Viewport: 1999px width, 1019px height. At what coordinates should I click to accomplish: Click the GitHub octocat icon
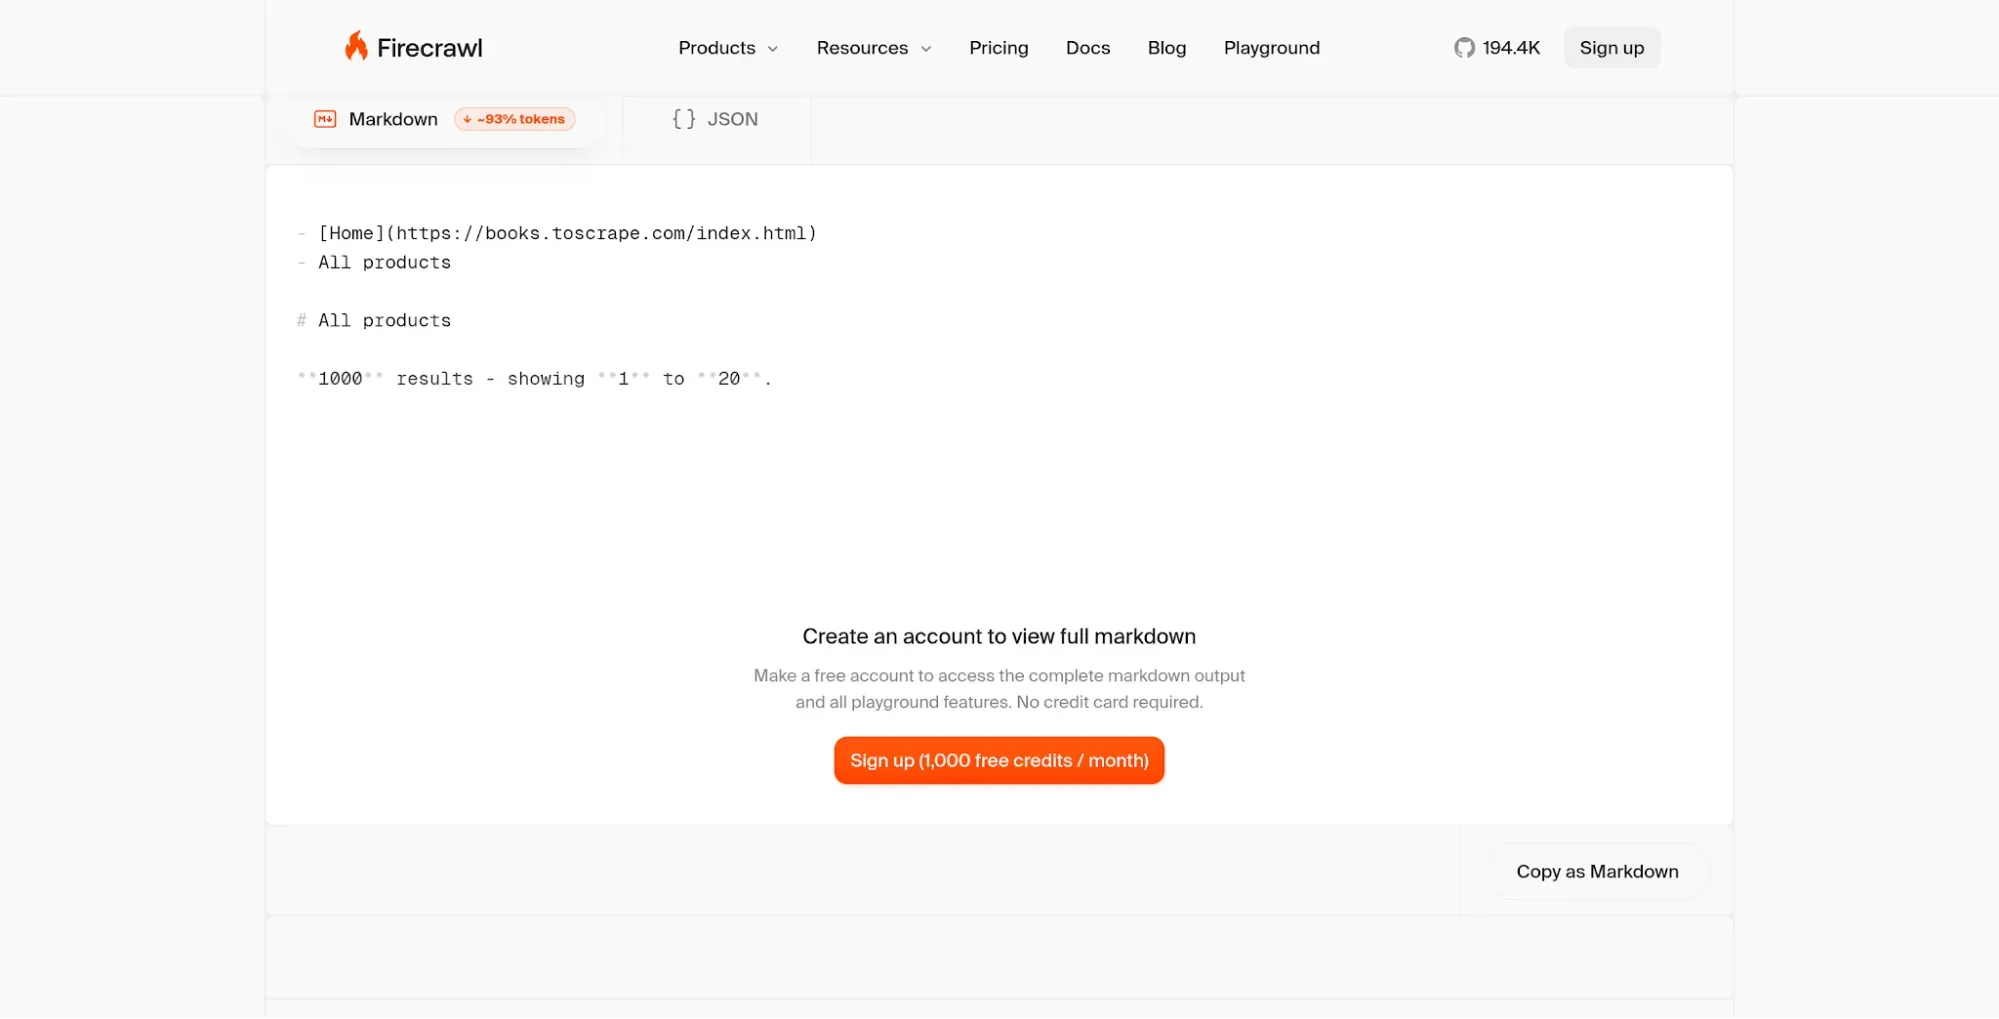click(x=1464, y=48)
